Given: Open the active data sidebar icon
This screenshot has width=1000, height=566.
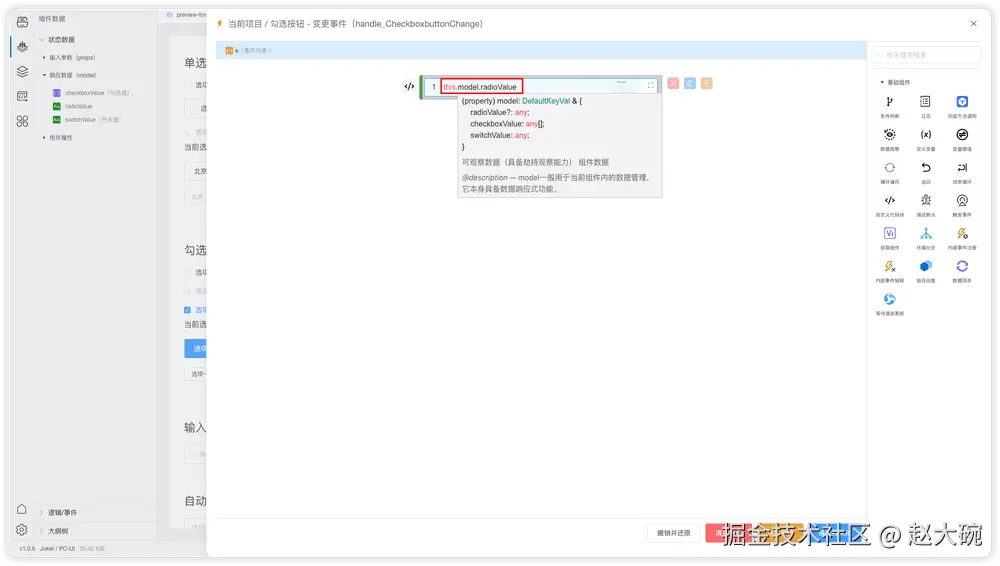Looking at the screenshot, I should pos(22,47).
